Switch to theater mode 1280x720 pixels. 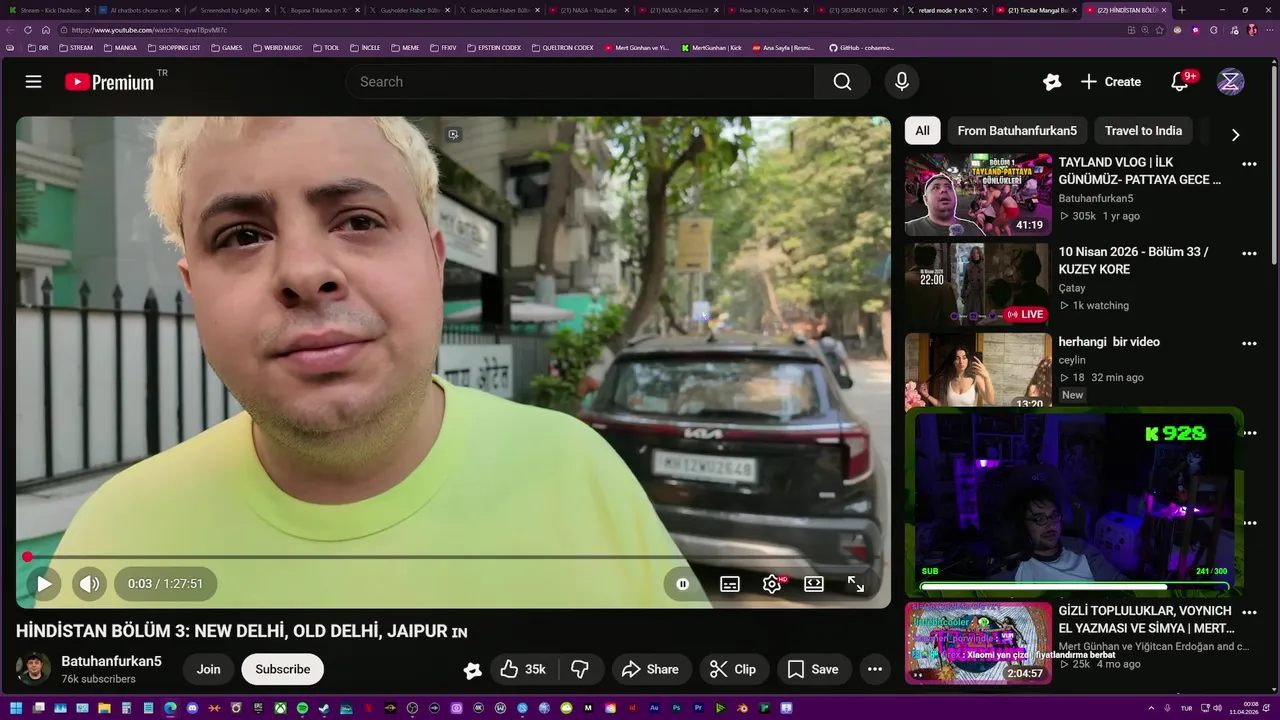tap(814, 584)
